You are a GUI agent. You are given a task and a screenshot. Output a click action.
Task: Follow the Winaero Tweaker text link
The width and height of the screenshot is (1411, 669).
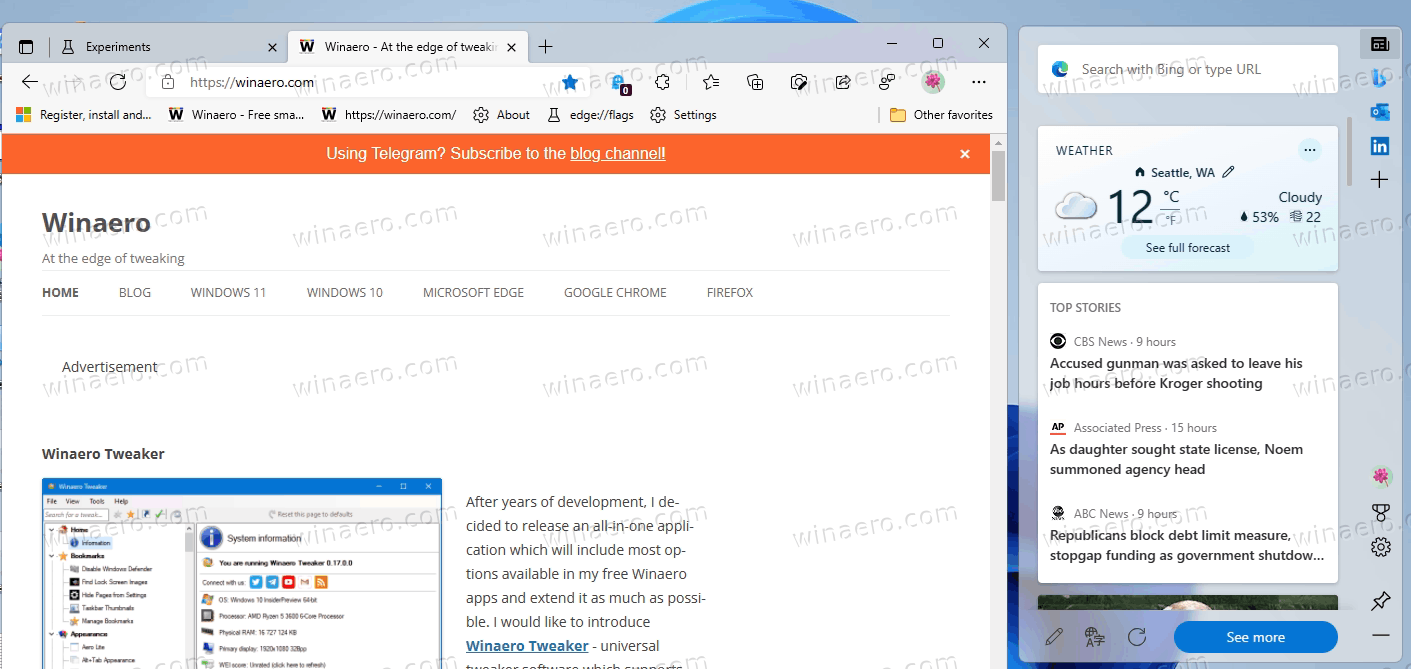click(527, 646)
